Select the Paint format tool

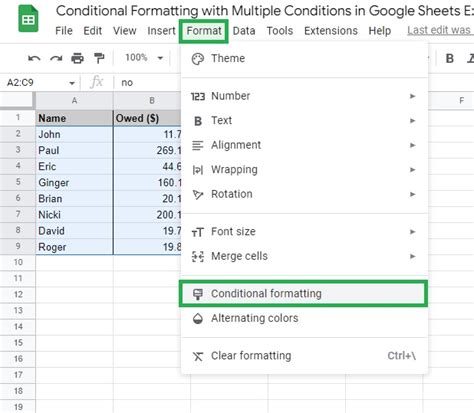[99, 58]
